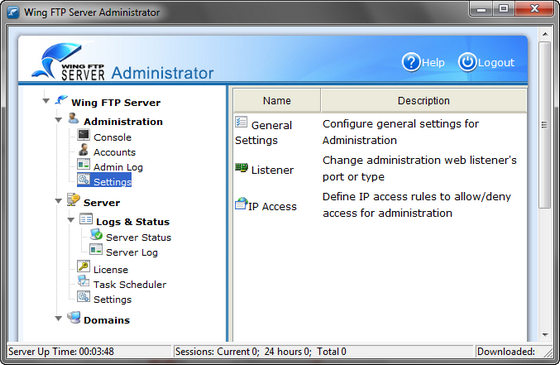Viewport: 560px width, 365px height.
Task: Click the Administration user icon in tree
Action: pos(73,119)
